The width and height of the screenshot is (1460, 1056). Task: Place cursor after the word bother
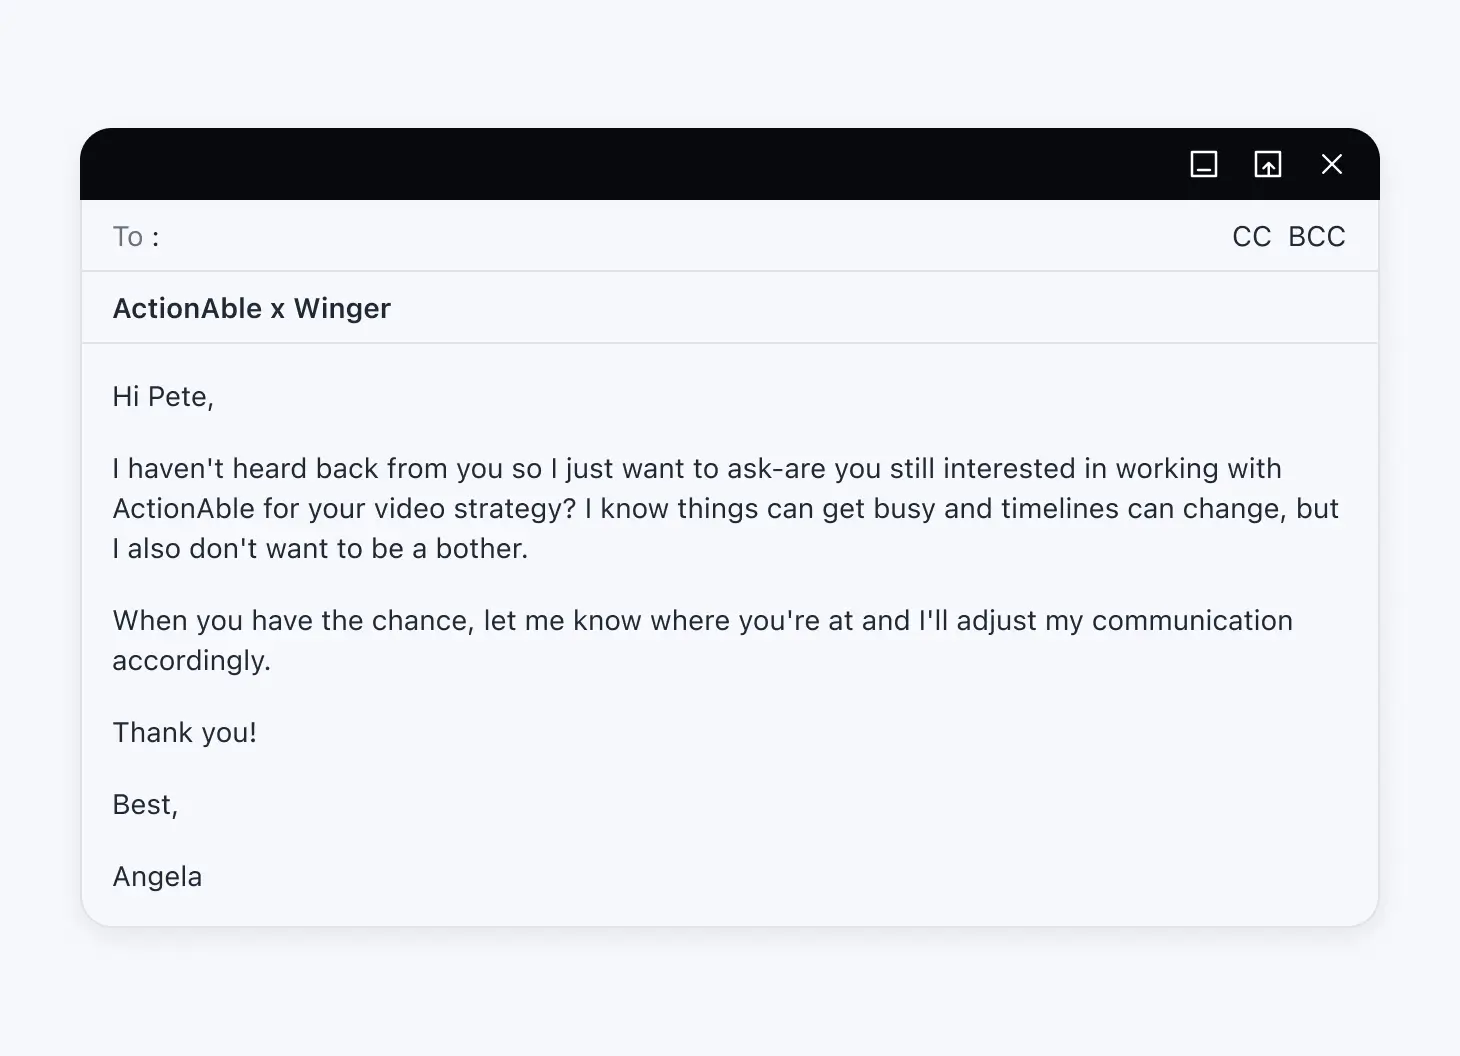click(528, 549)
